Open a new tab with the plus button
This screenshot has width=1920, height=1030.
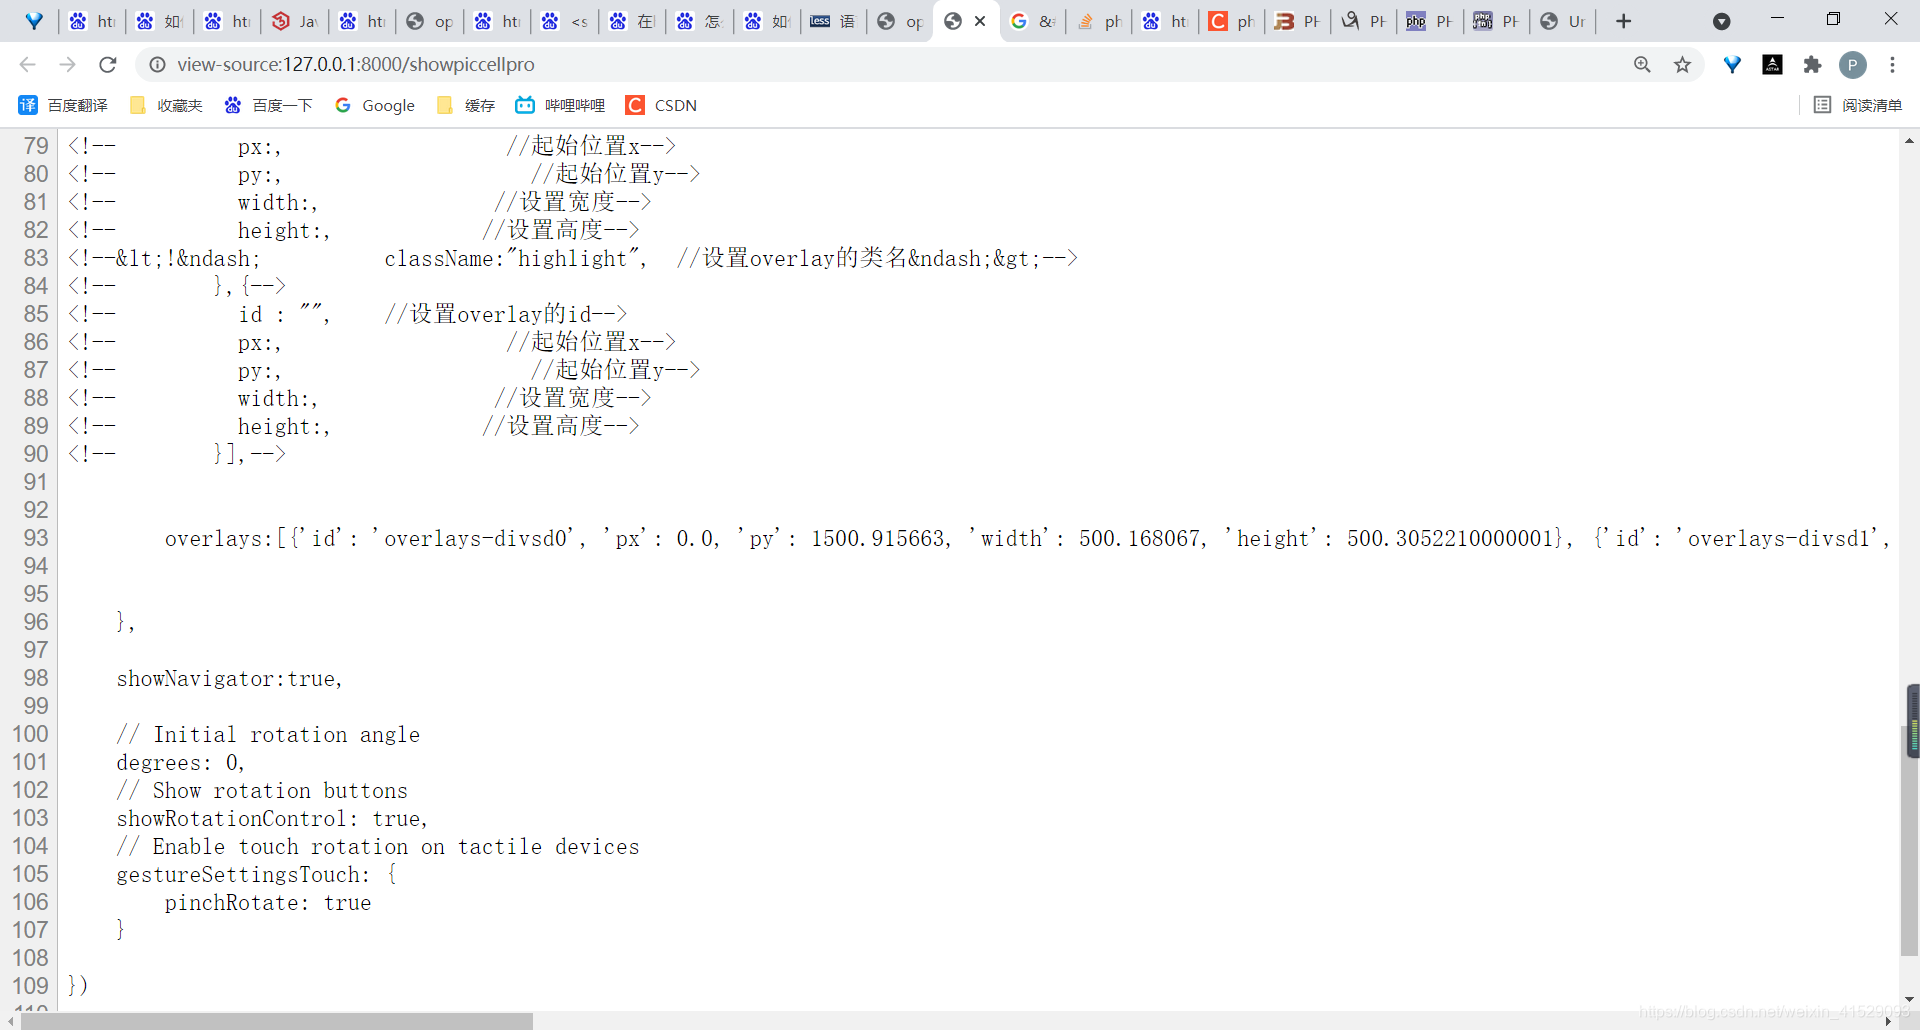(x=1624, y=21)
